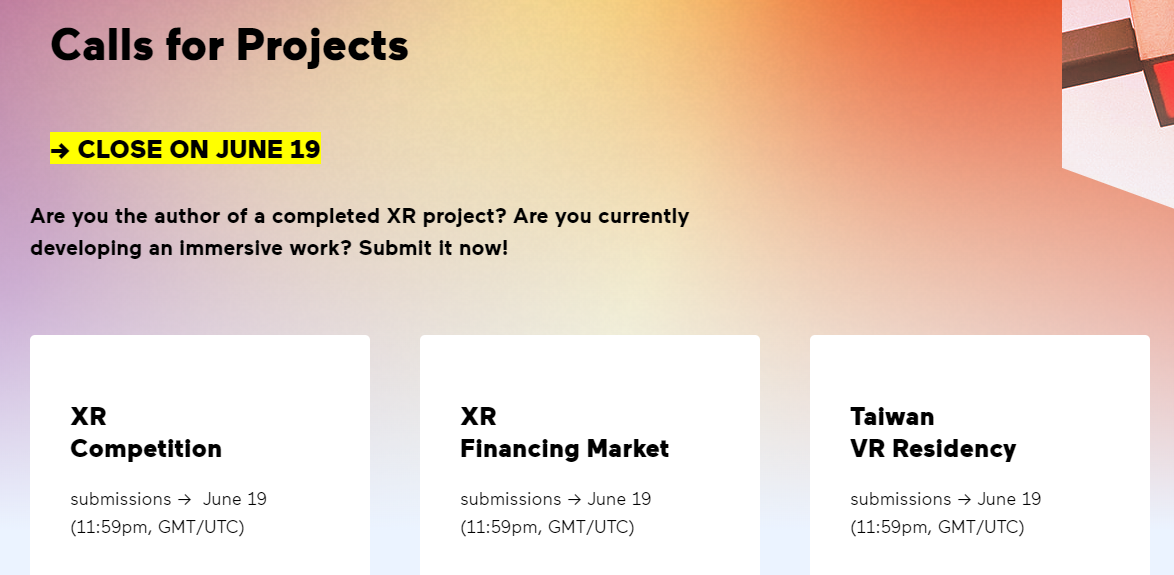Click 'June 19' date in XR Competition card
This screenshot has height=575, width=1174.
235,499
